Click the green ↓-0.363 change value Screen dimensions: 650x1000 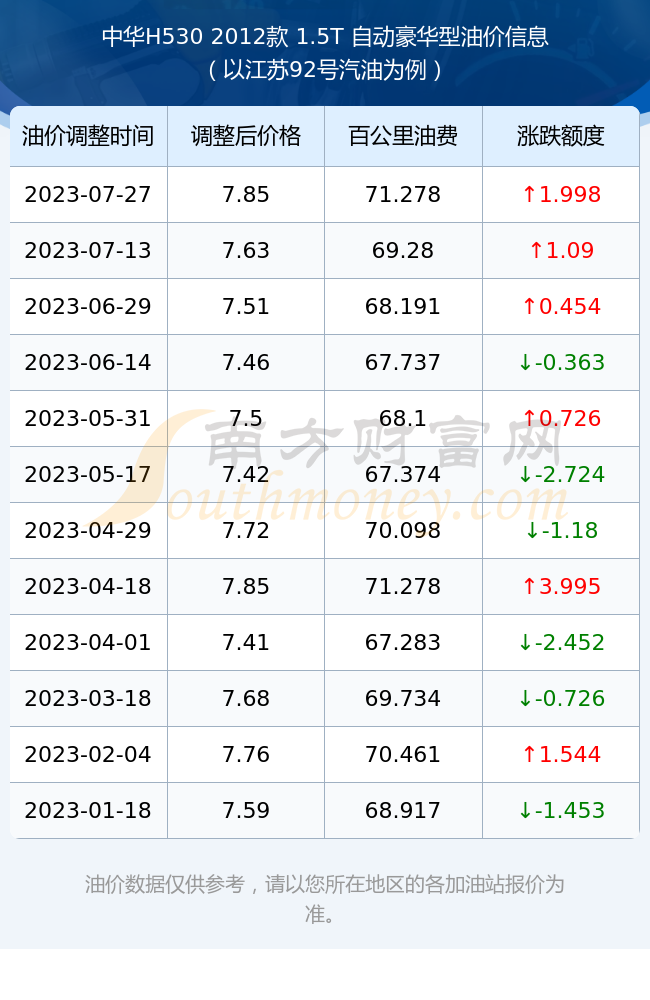pyautogui.click(x=561, y=362)
